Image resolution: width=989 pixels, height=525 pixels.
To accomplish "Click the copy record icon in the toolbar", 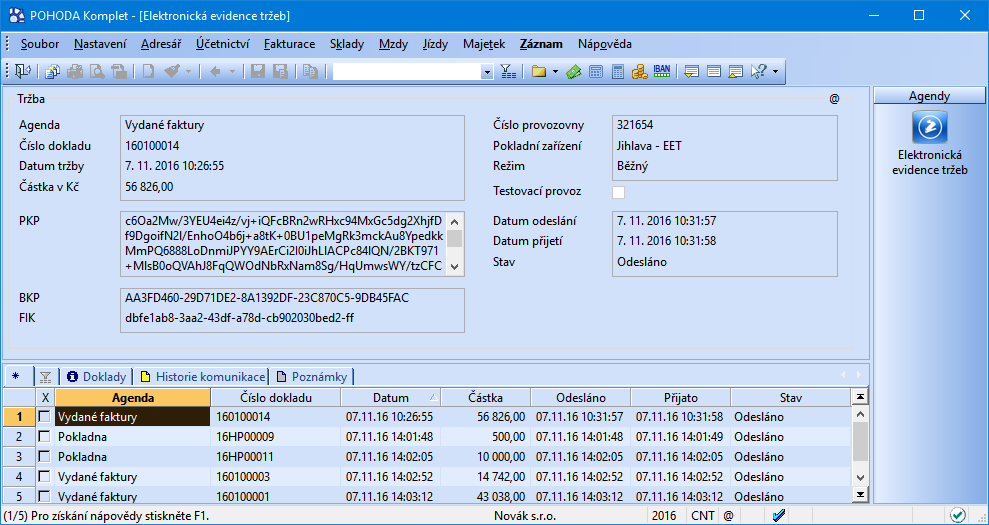I will (310, 72).
